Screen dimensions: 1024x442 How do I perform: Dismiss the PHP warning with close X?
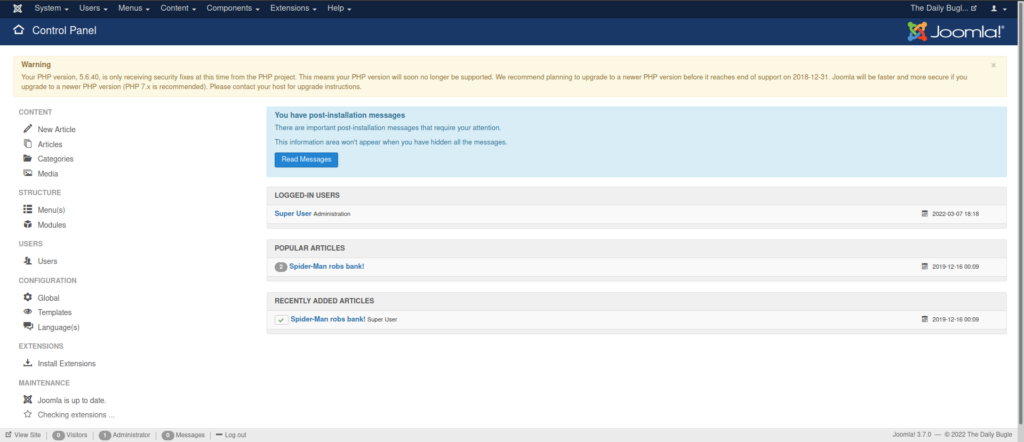(x=993, y=65)
